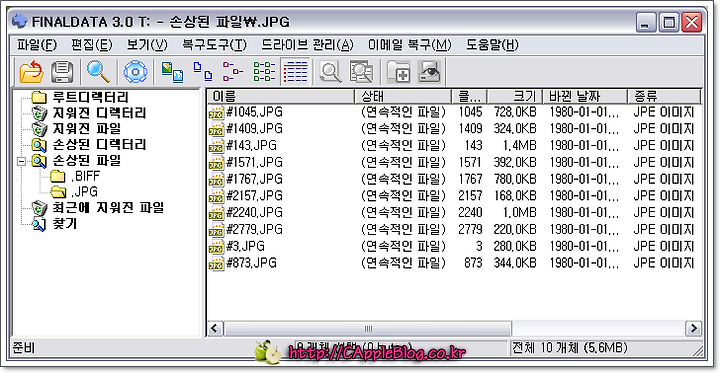Viewport: 720px width, 373px height.
Task: Close the FINALDATA window
Action: click(x=691, y=23)
